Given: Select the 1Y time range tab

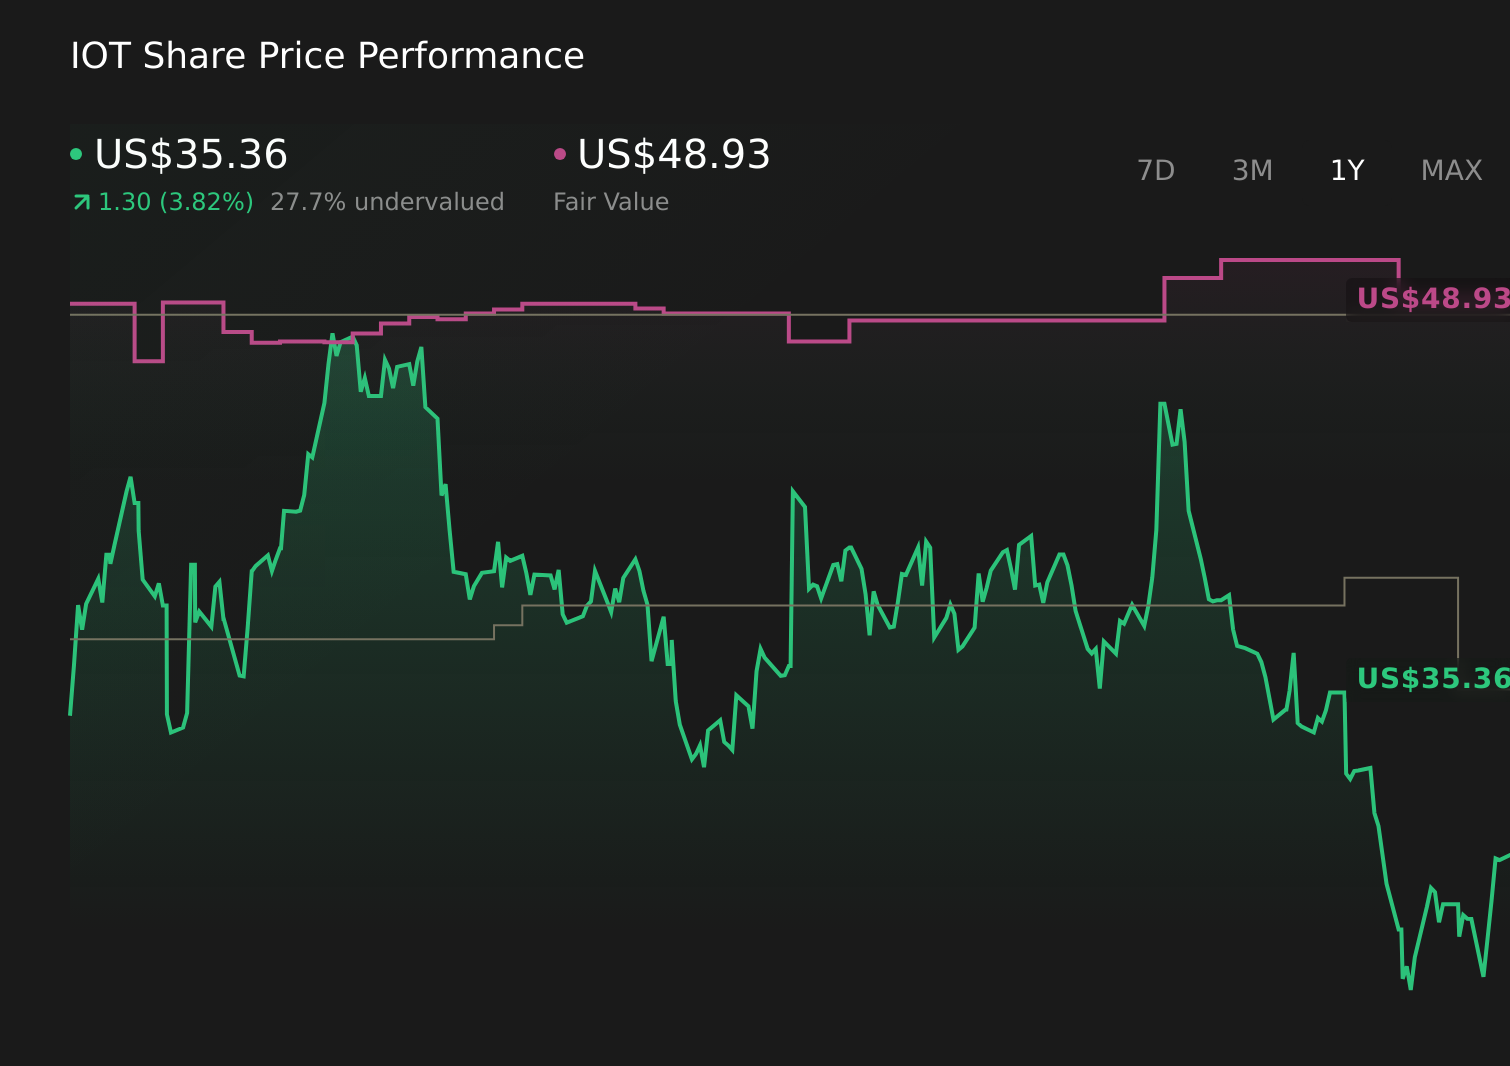Looking at the screenshot, I should (x=1346, y=171).
